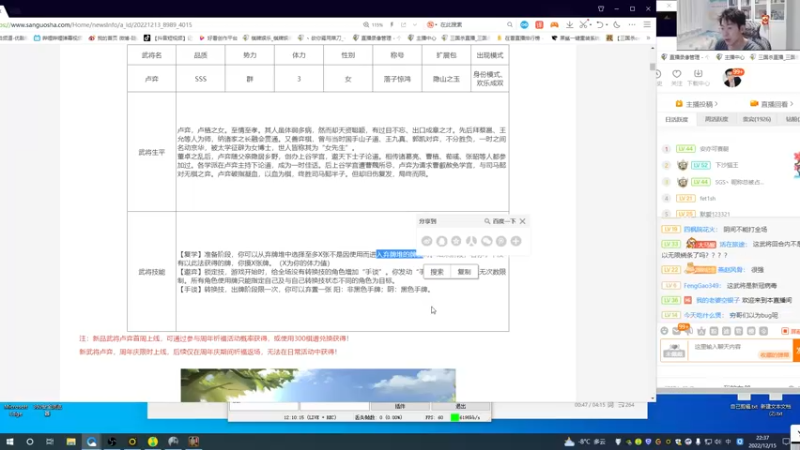The height and width of the screenshot is (450, 800).
Task: Open the 新建文本文档 desktop file
Action: pos(776,403)
